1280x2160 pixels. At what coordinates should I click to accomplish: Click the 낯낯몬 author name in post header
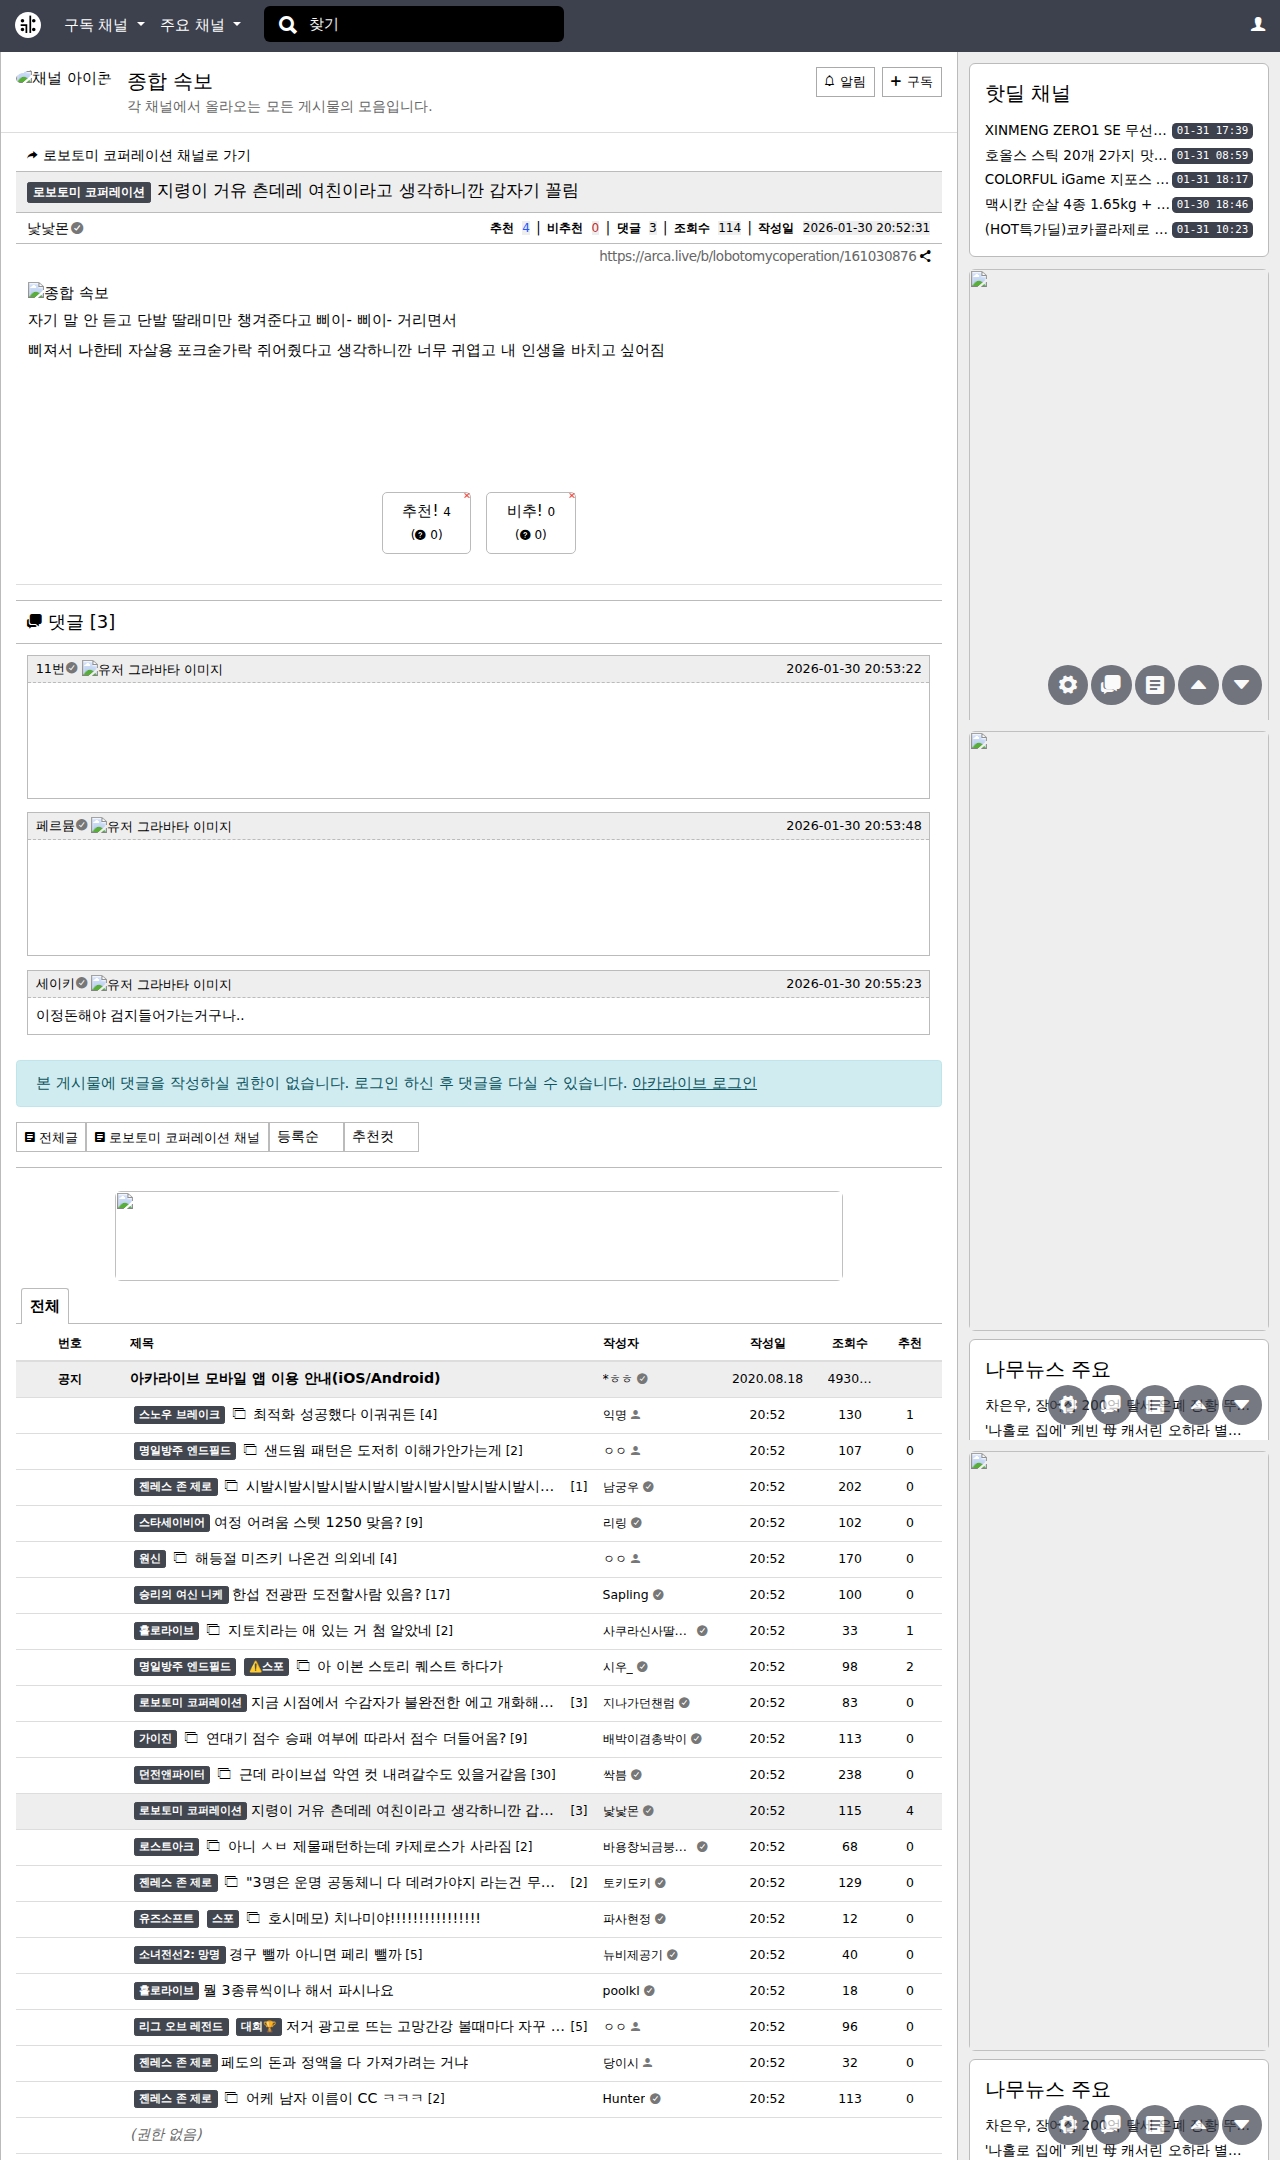[48, 228]
